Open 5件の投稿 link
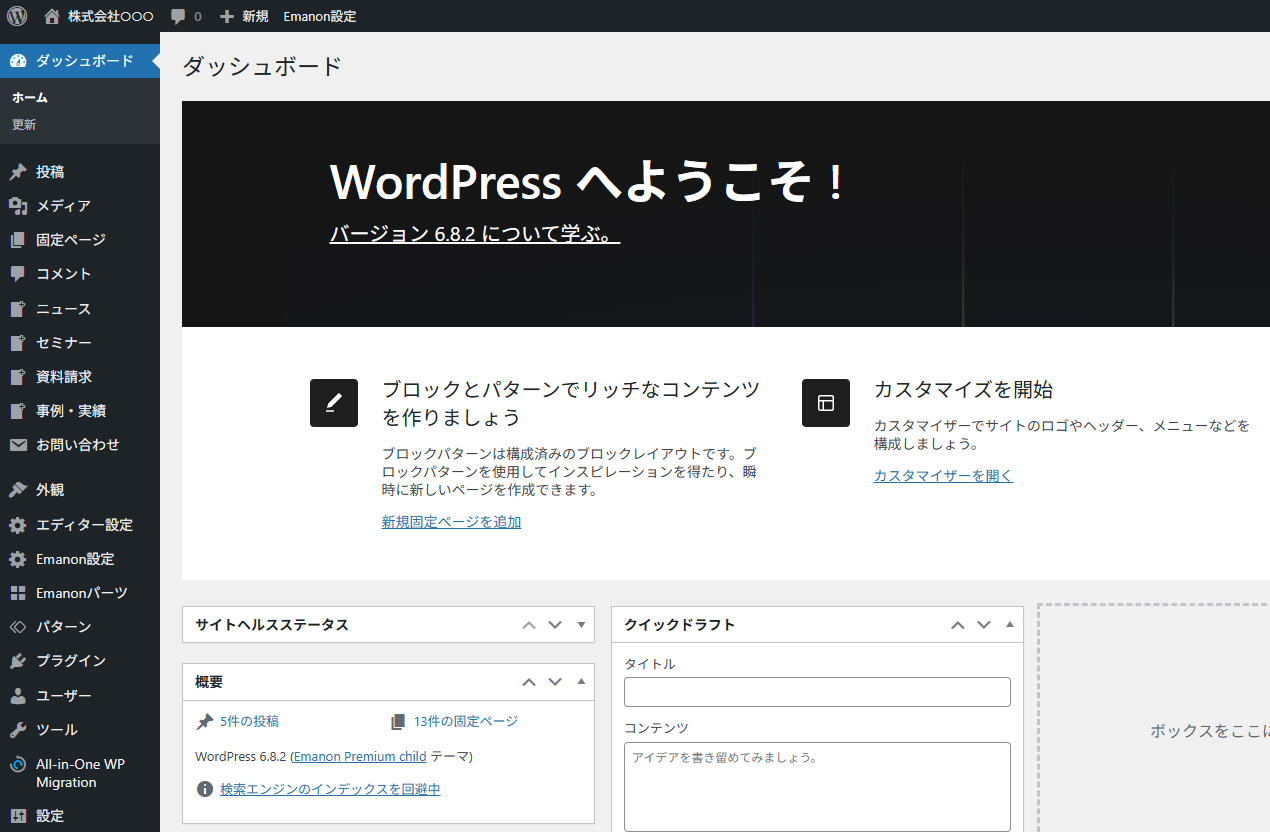This screenshot has width=1270, height=832. (249, 721)
